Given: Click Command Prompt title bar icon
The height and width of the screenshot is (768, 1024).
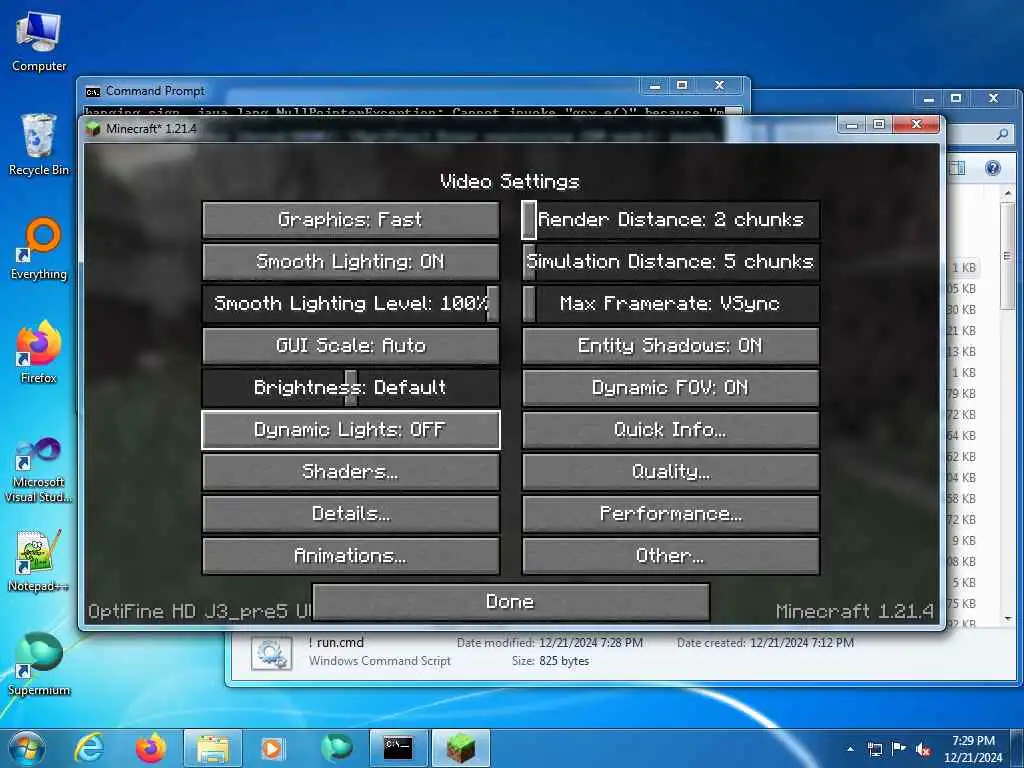Looking at the screenshot, I should [93, 91].
